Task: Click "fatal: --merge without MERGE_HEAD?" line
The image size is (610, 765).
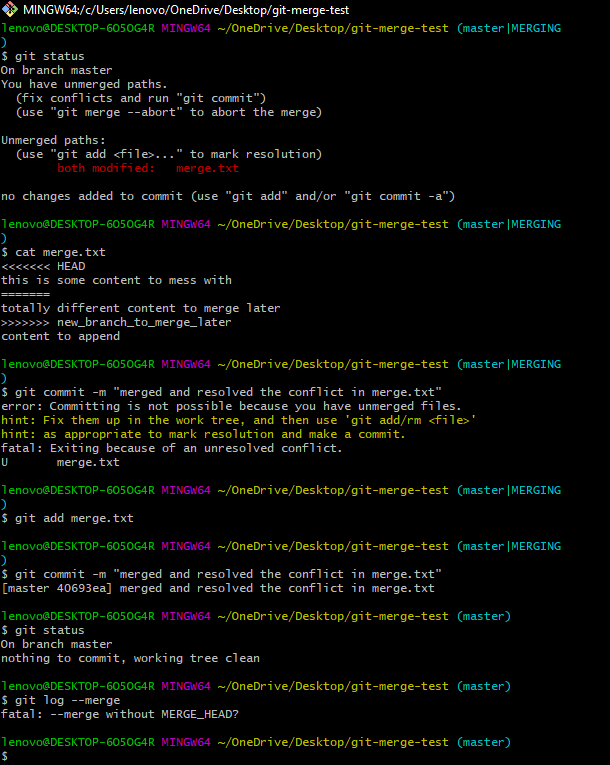Action: pos(120,714)
